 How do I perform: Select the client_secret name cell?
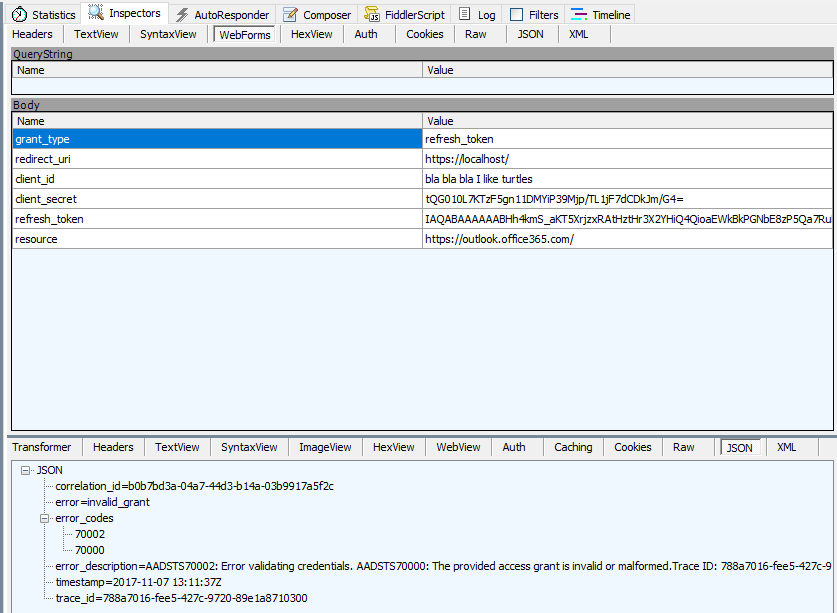(217, 199)
